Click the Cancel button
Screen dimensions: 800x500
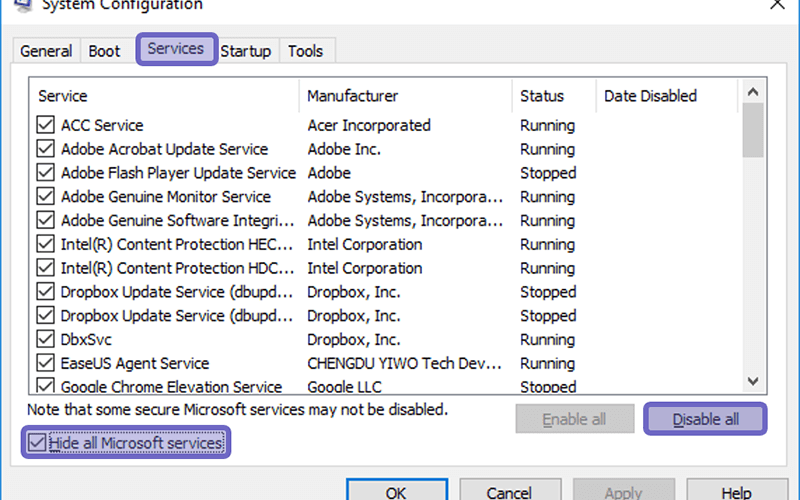pos(510,492)
